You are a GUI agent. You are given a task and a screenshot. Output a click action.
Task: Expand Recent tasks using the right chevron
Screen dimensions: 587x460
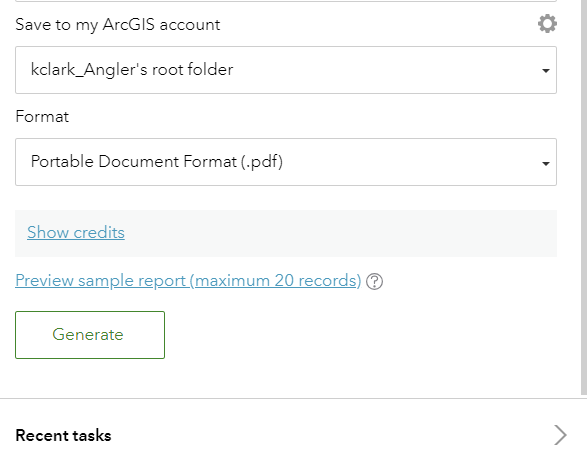(560, 435)
